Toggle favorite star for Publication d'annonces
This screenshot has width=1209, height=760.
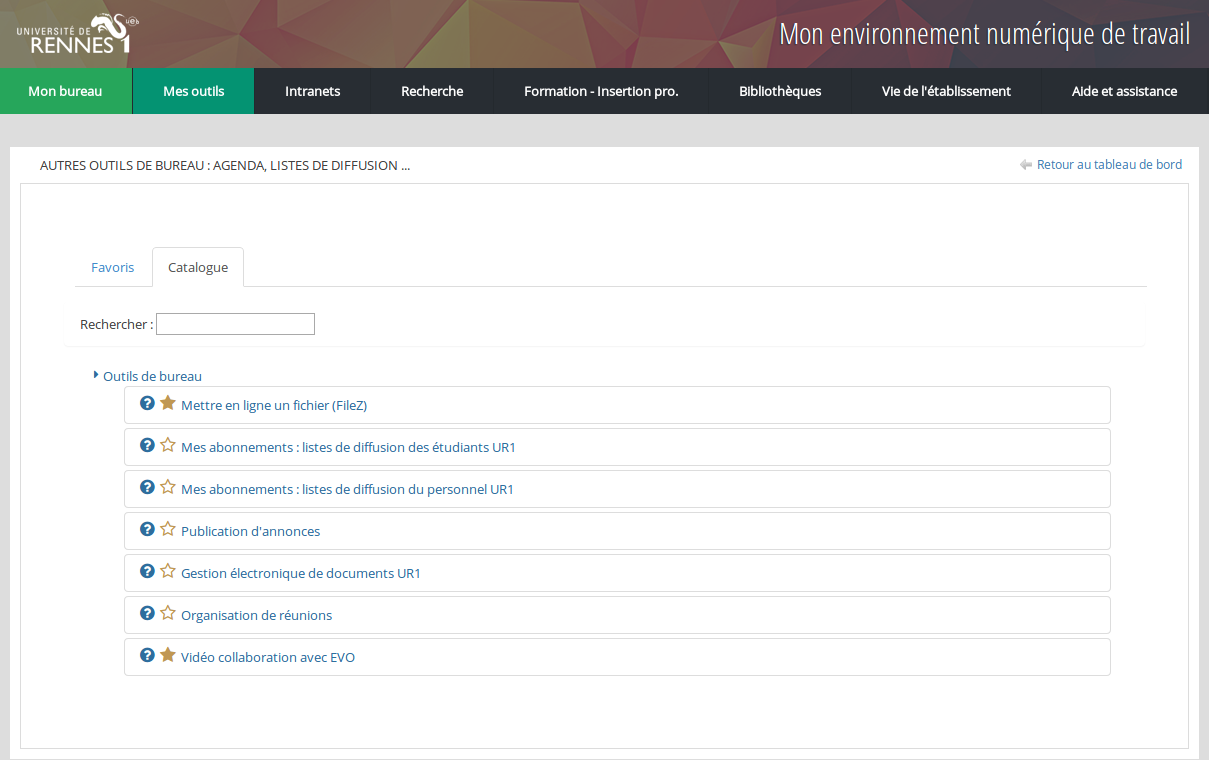pyautogui.click(x=168, y=529)
